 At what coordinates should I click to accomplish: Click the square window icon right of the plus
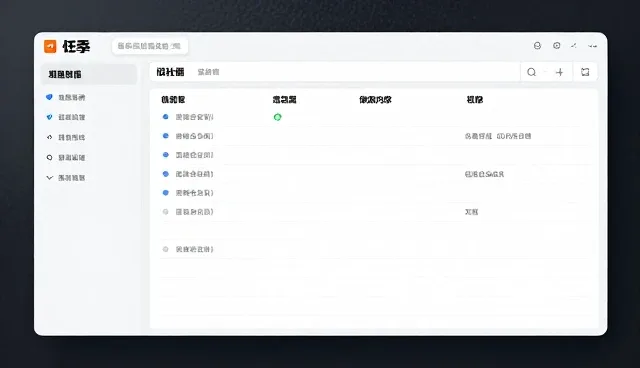coord(585,72)
